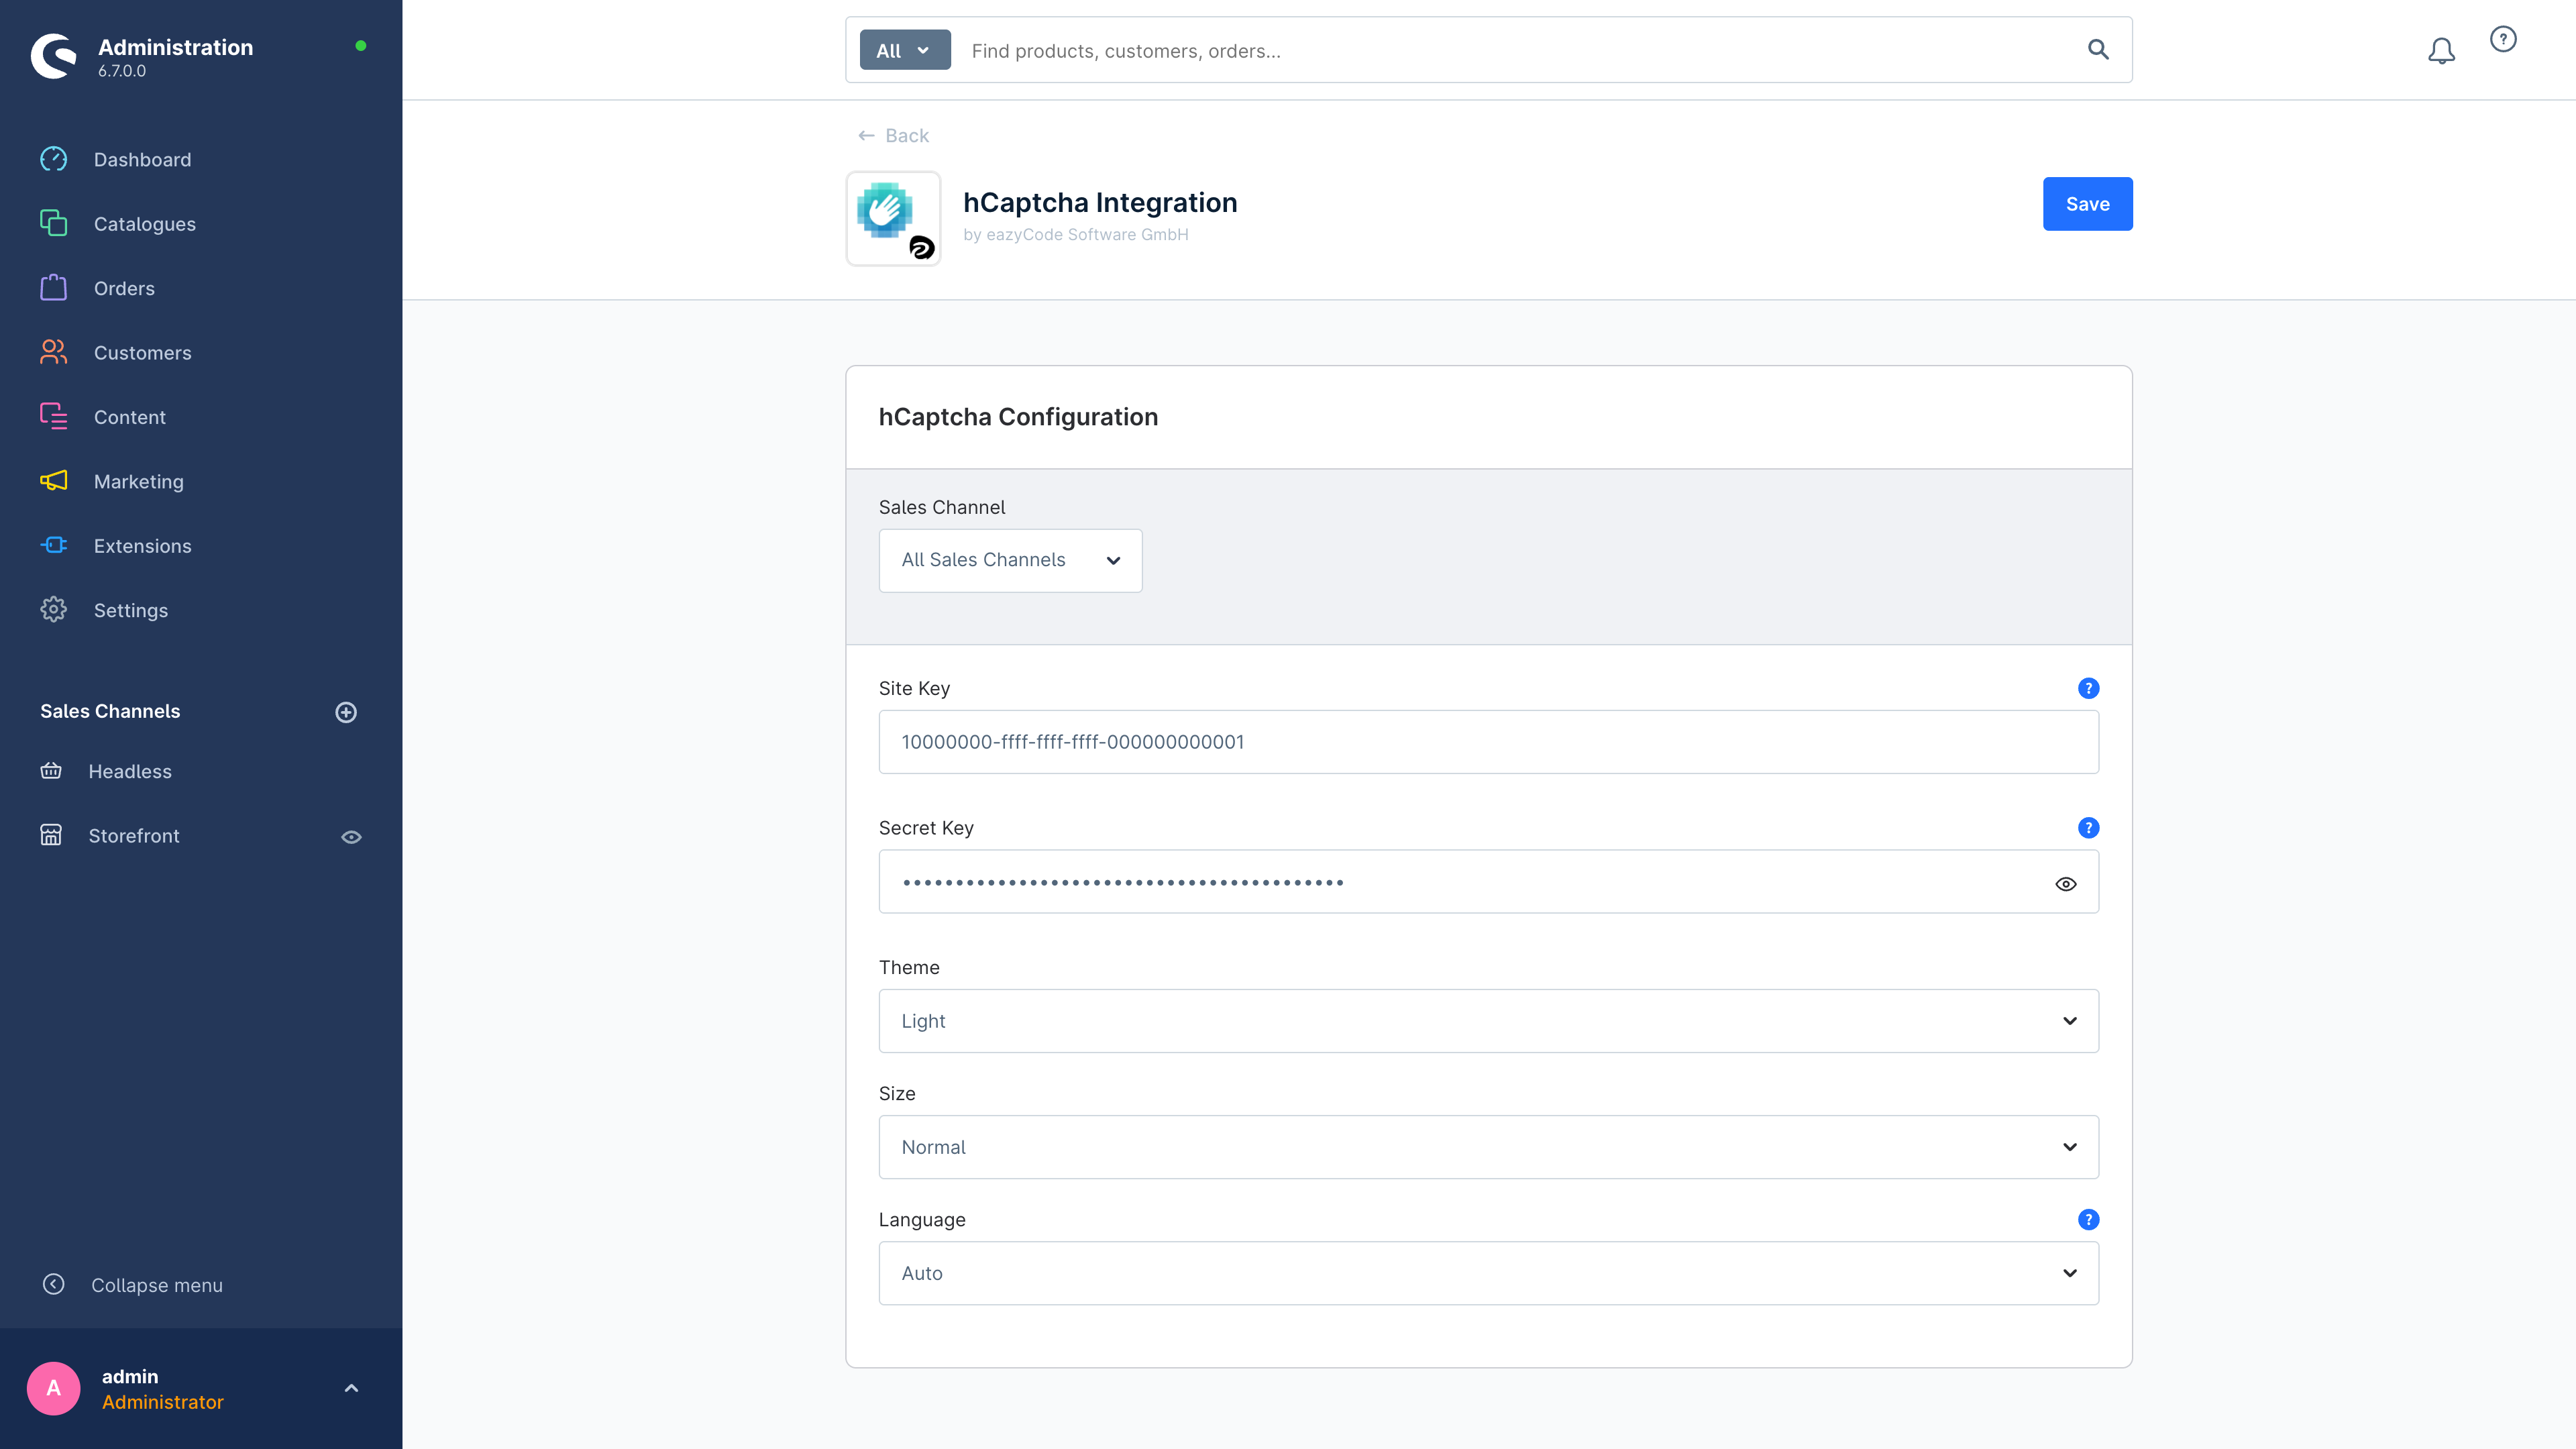Save the hCaptcha configuration
The image size is (2576, 1449).
(2087, 203)
